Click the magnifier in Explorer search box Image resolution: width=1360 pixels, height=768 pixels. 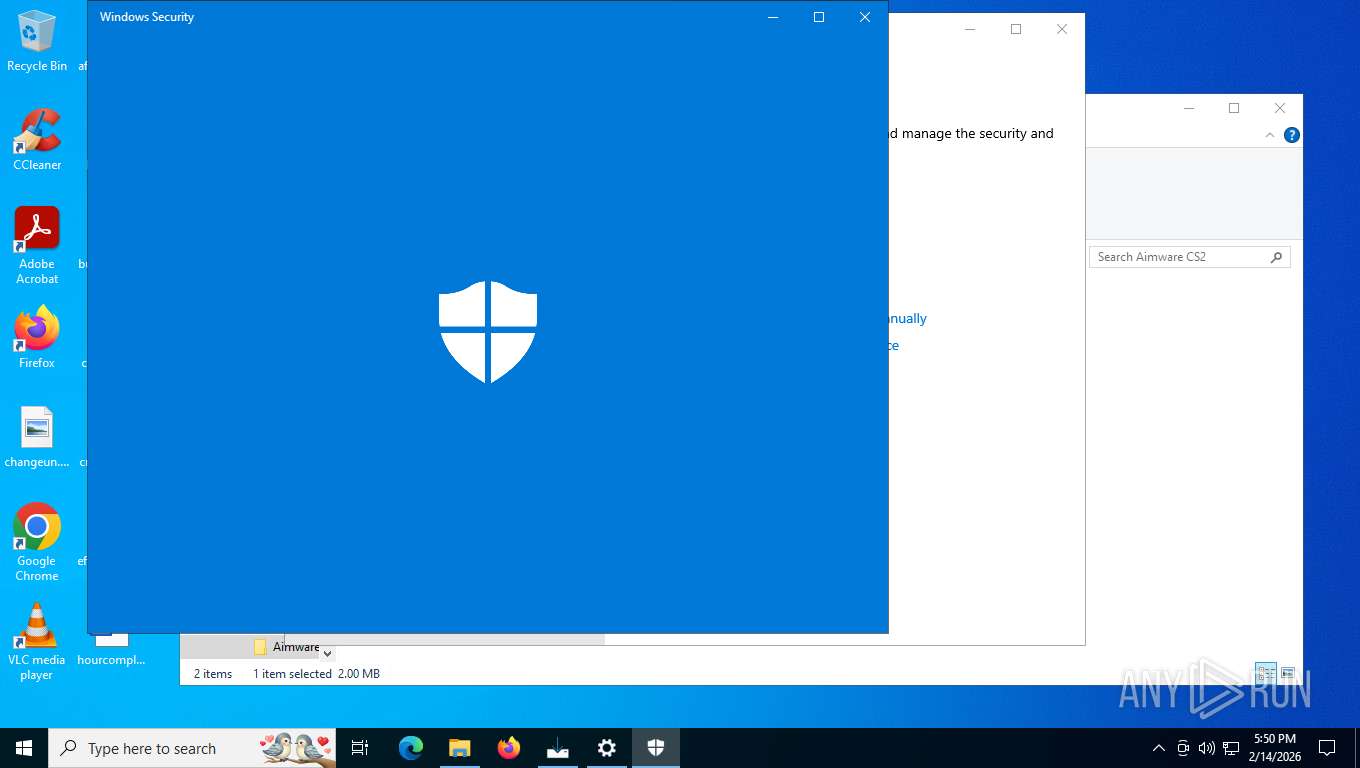(1276, 257)
